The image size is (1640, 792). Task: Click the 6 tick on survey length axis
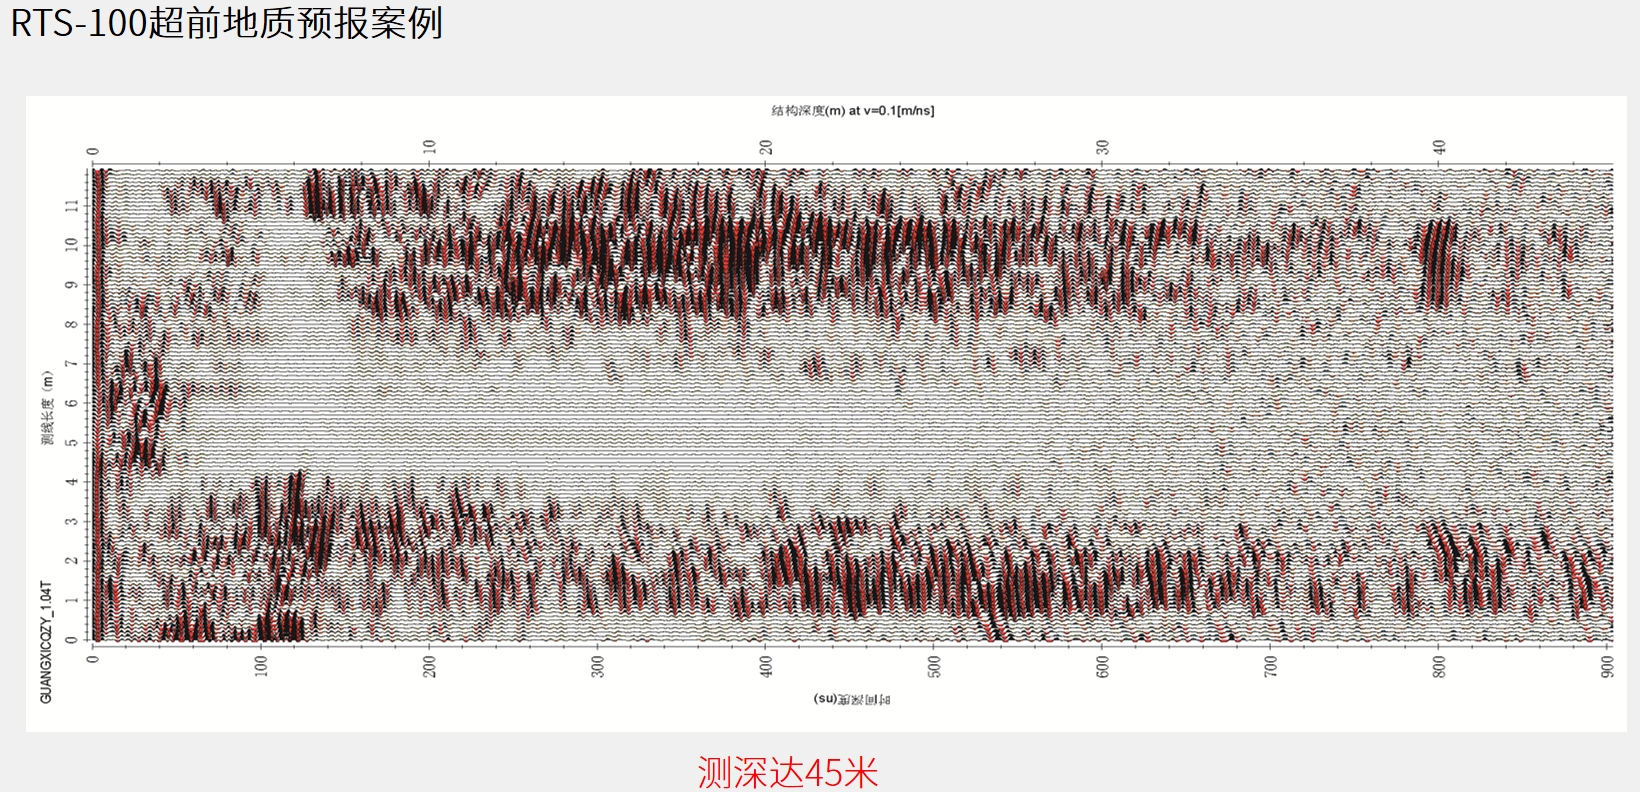[x=72, y=403]
